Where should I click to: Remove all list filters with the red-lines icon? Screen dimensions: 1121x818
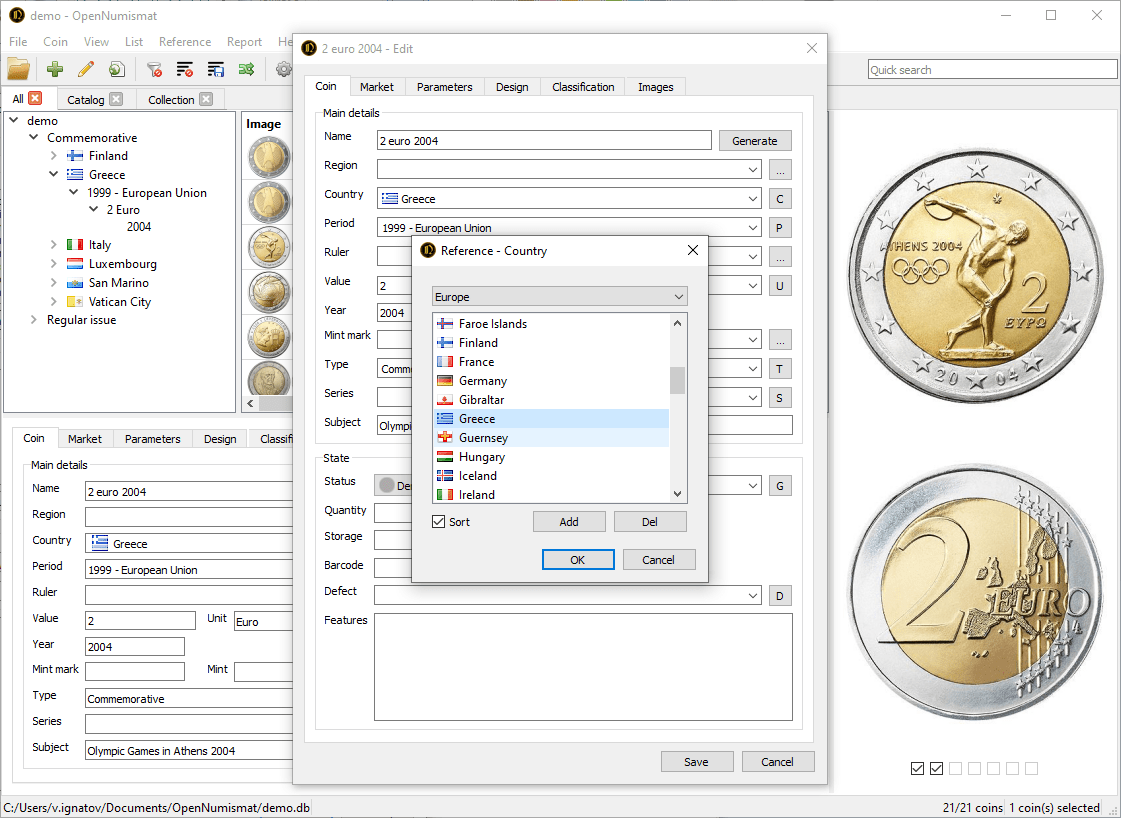click(184, 69)
